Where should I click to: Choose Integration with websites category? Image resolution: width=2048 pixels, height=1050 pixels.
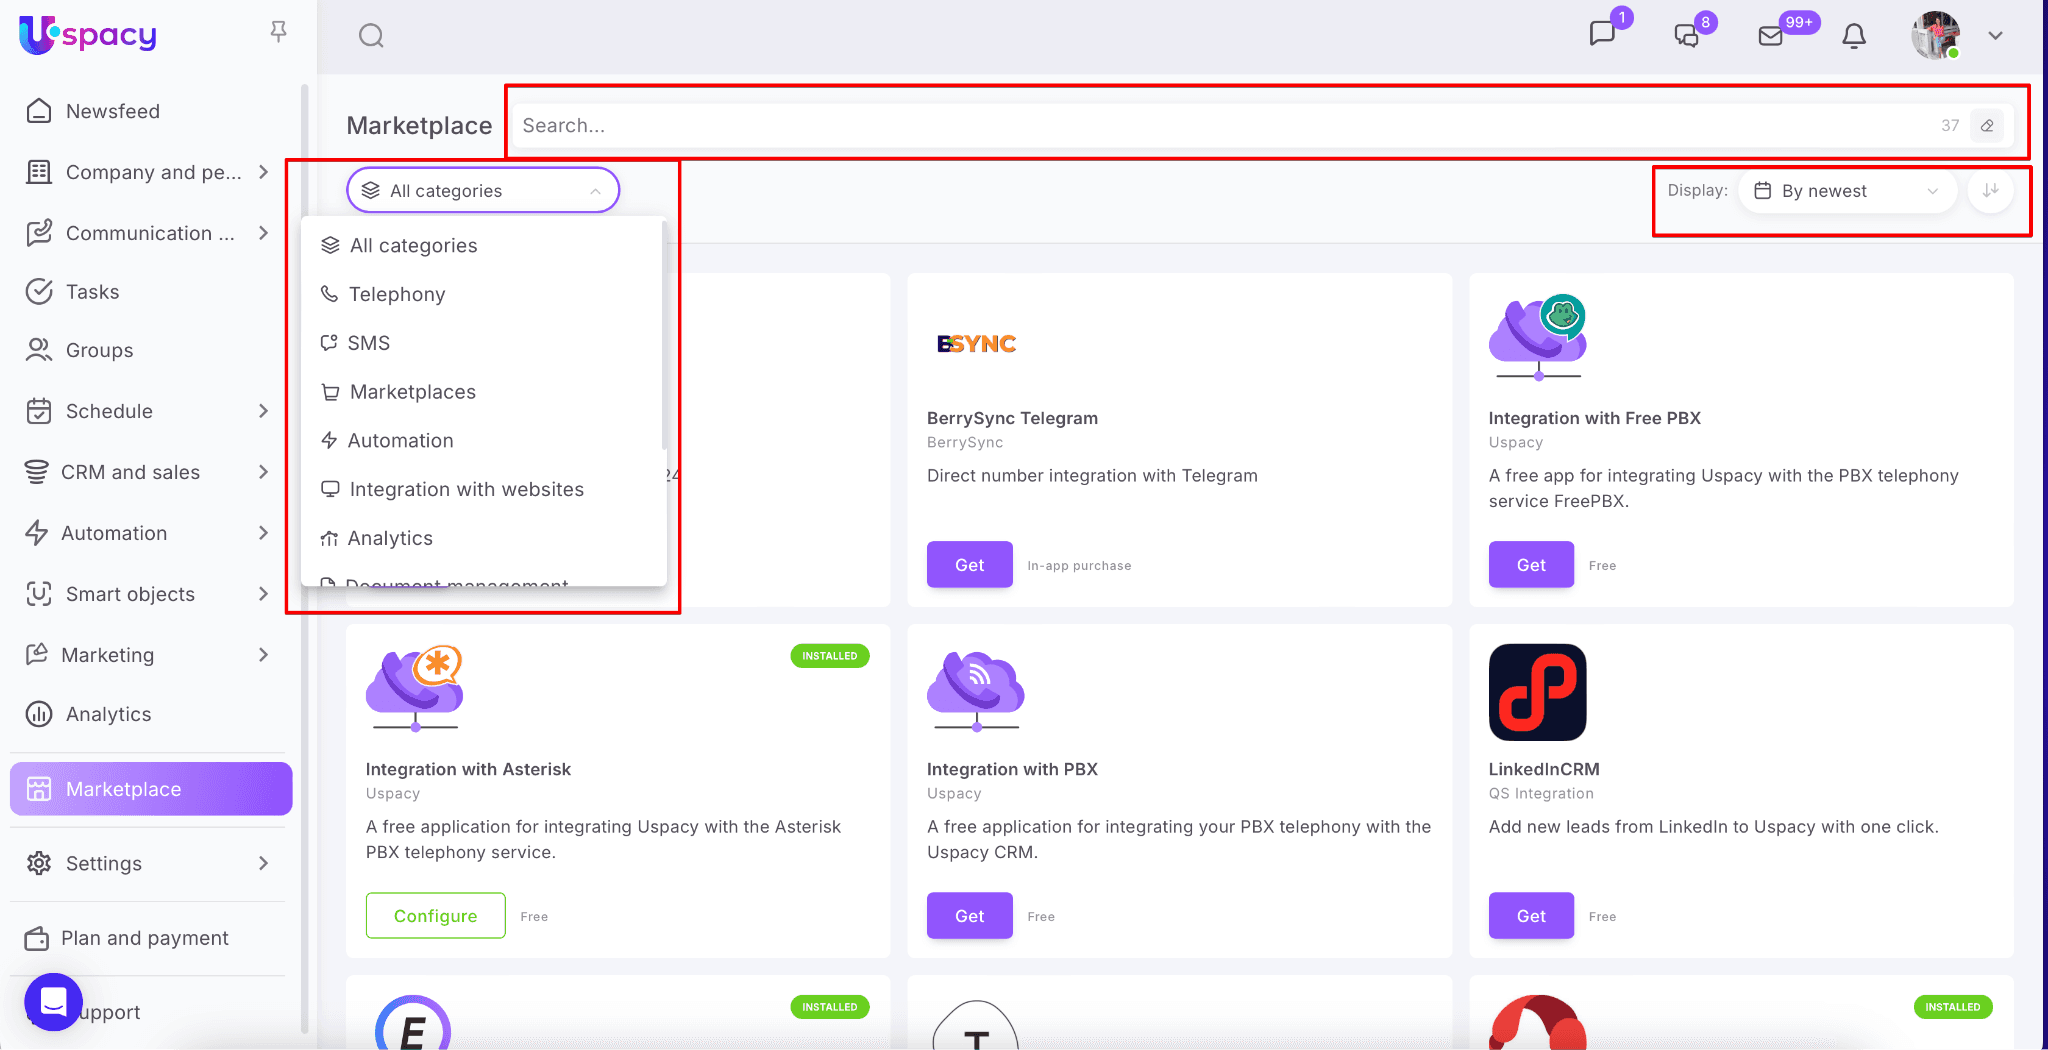[466, 489]
